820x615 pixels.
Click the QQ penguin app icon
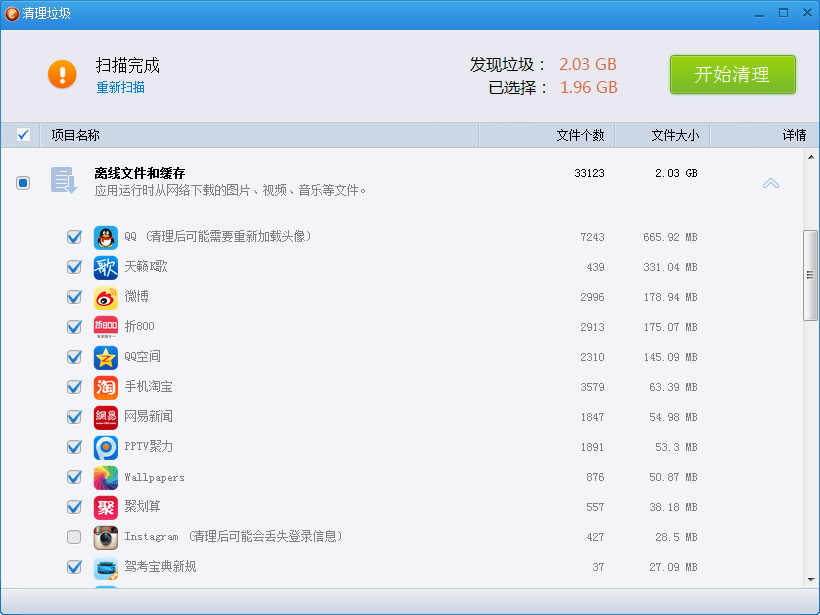[x=106, y=238]
